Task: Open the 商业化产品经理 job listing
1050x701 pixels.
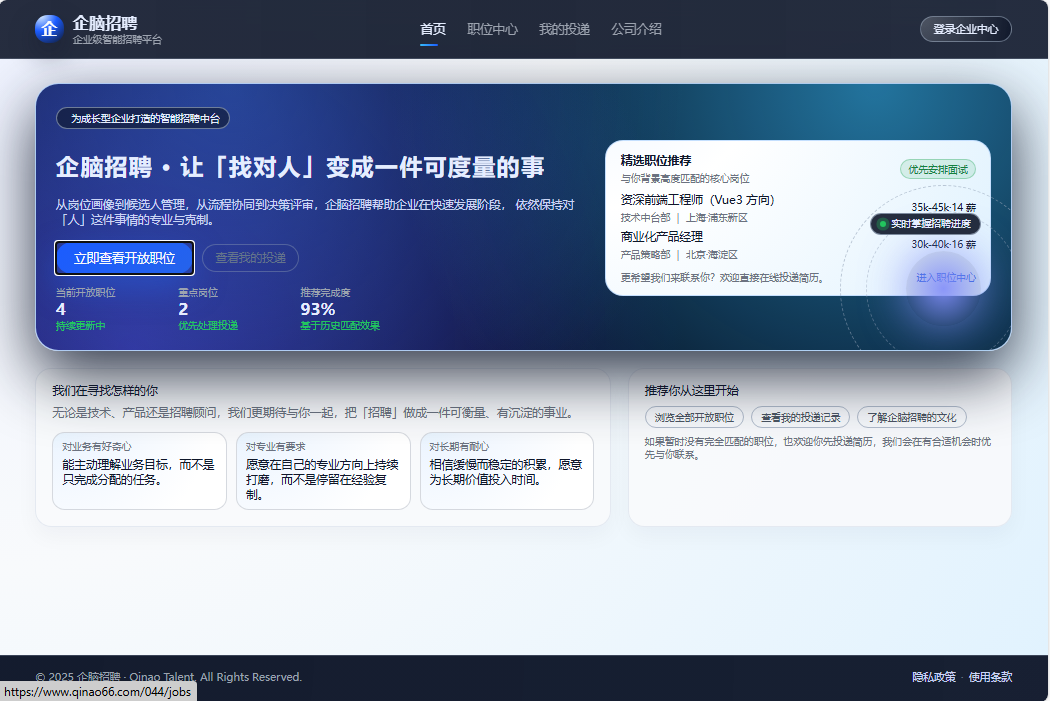Action: (x=662, y=237)
